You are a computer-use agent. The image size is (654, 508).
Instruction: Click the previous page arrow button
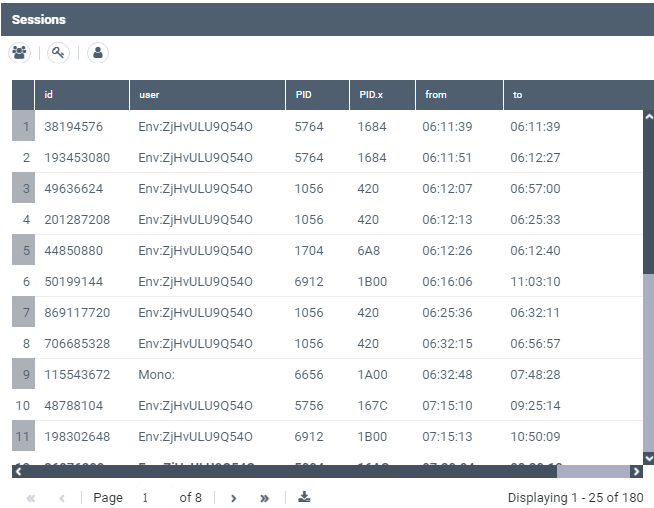(x=61, y=497)
